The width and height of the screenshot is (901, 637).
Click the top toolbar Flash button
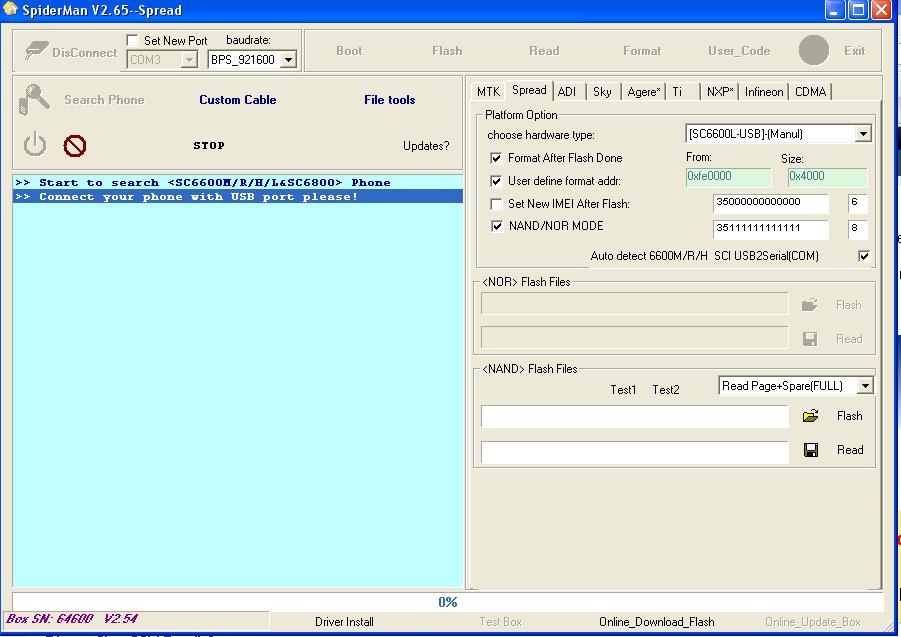coord(447,51)
